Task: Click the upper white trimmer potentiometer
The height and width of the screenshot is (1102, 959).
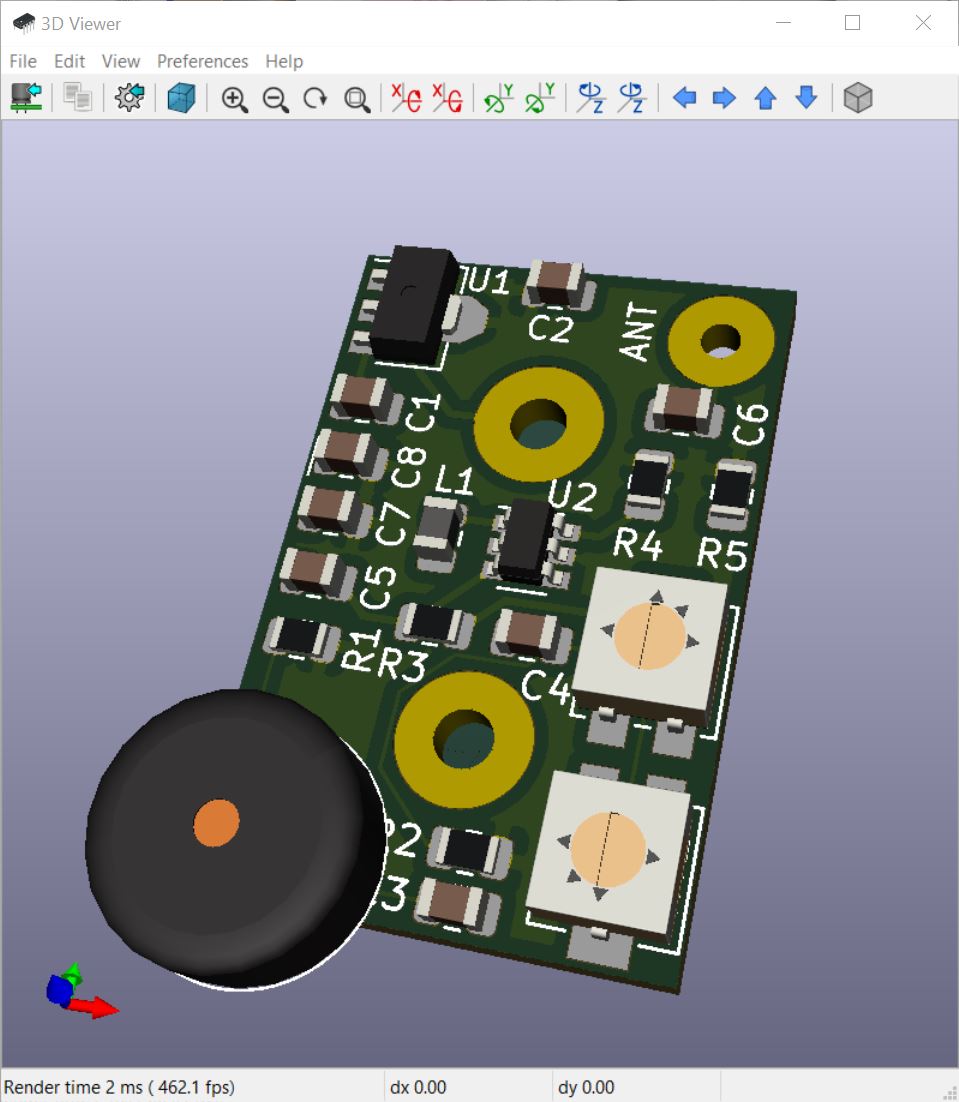Action: coord(651,647)
